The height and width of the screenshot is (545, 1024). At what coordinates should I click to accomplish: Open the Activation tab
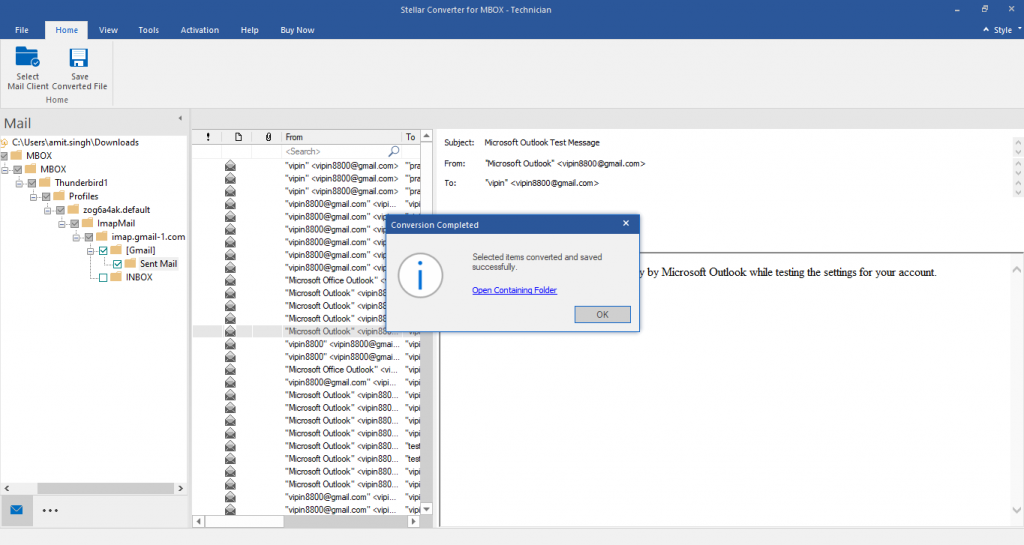tap(200, 30)
